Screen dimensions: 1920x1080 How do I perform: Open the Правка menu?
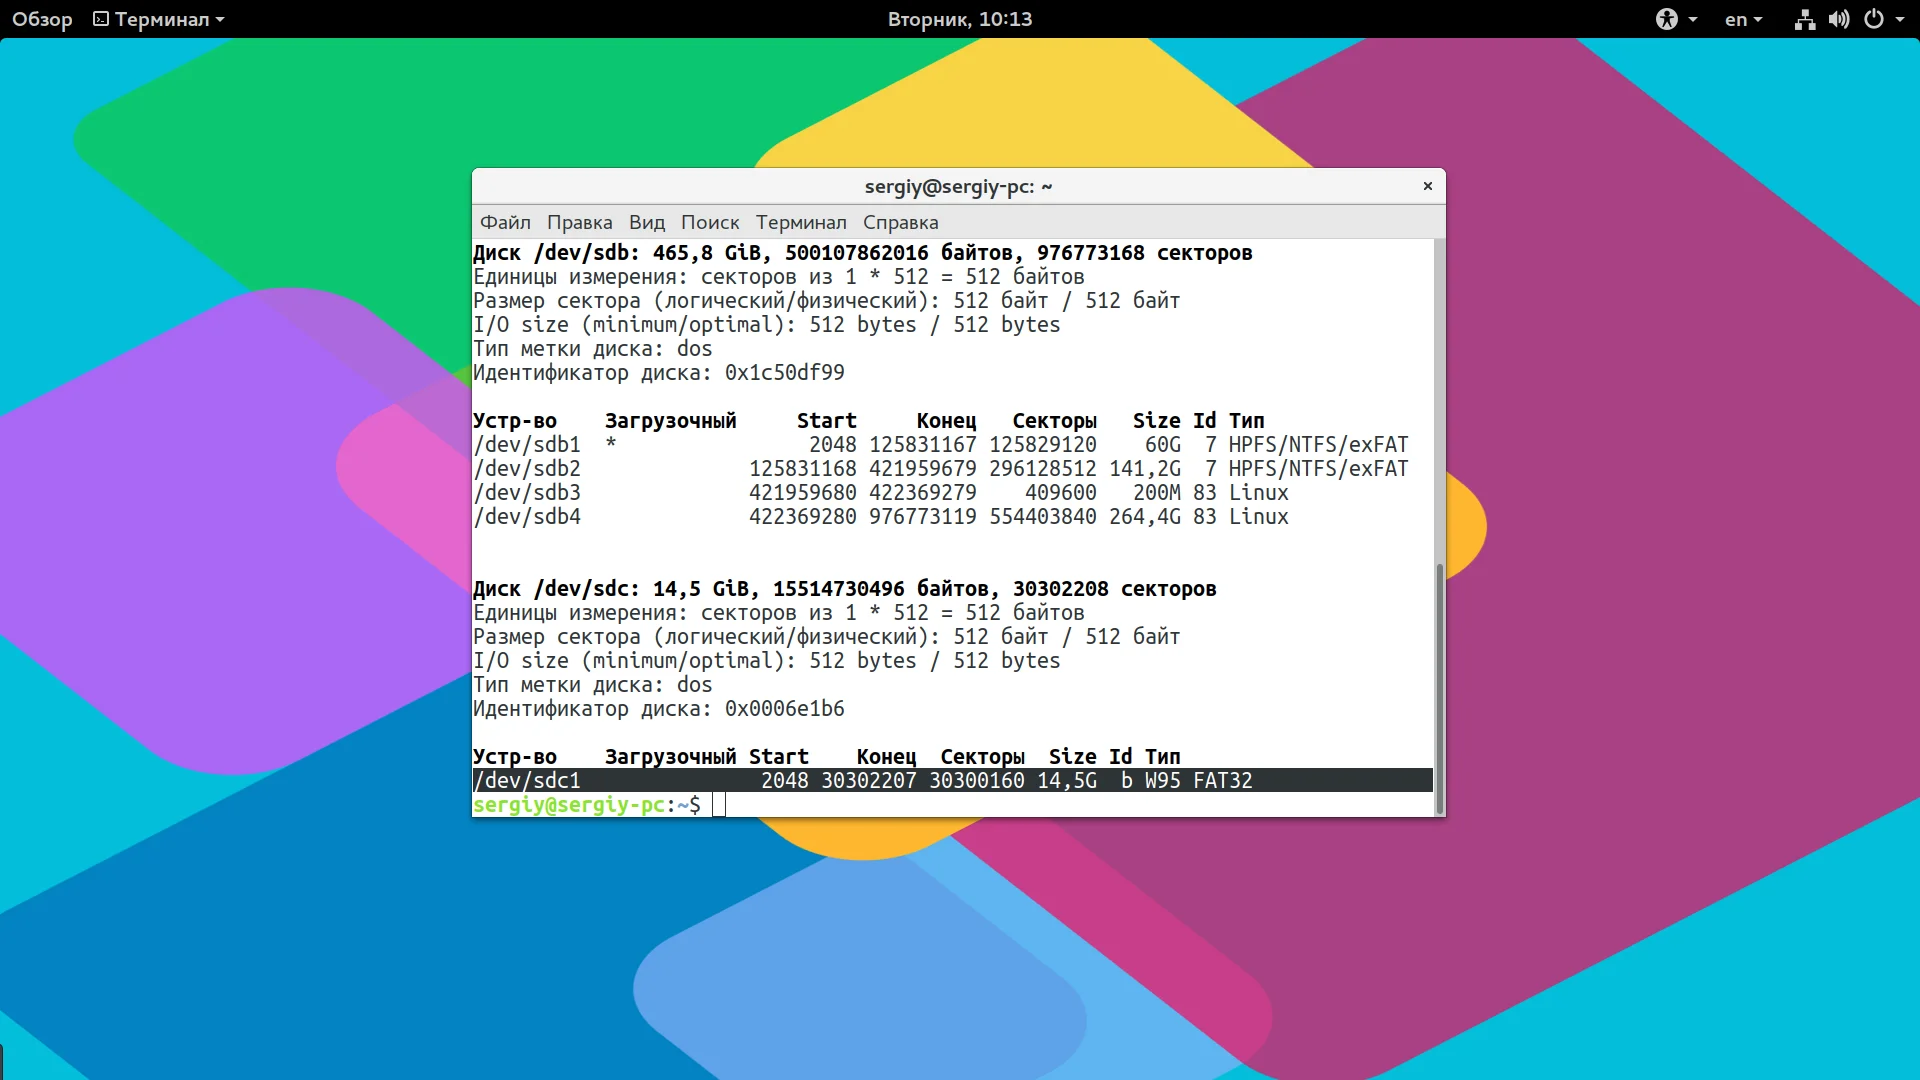(x=579, y=222)
